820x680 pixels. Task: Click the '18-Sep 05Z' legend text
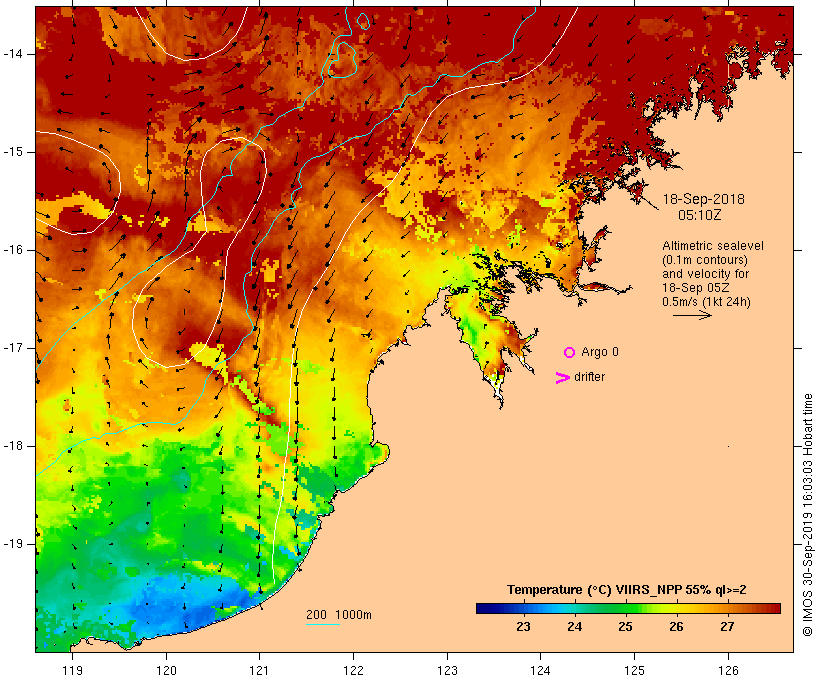696,288
